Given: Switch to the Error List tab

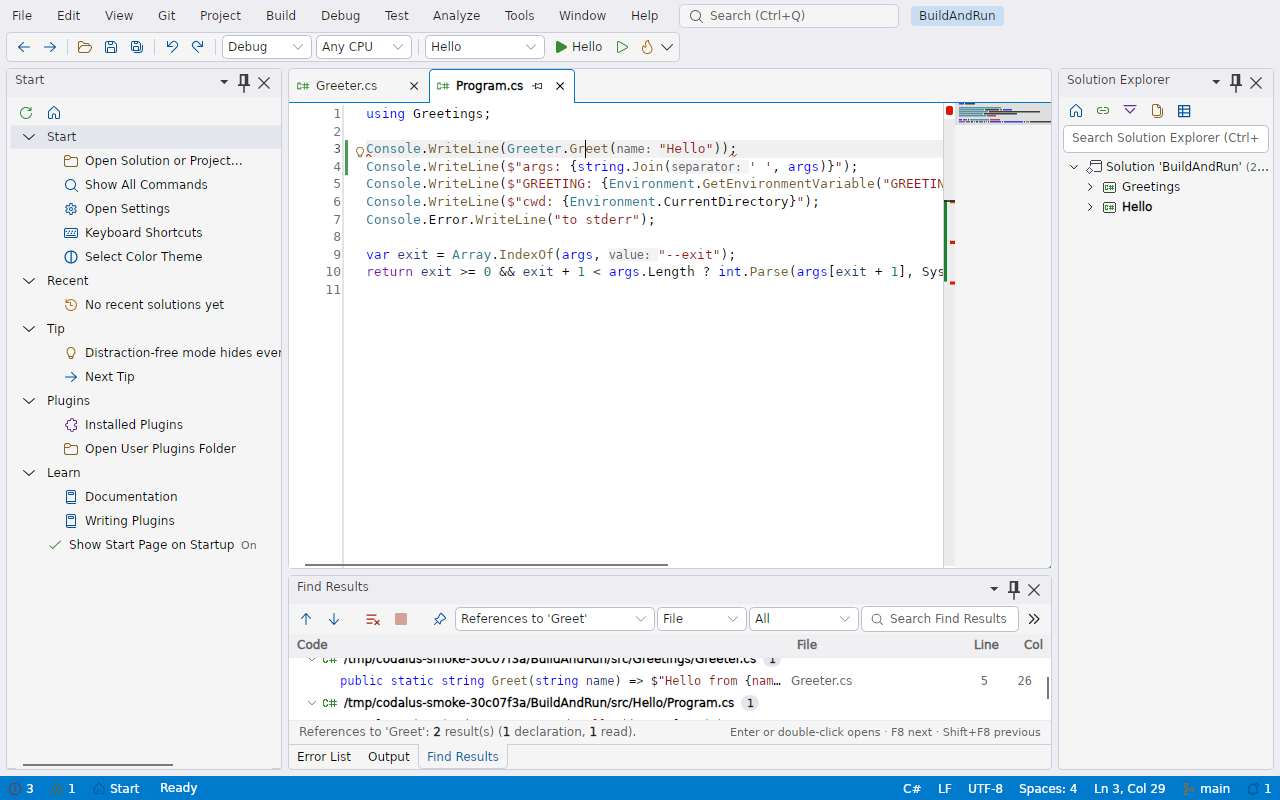Looking at the screenshot, I should tap(324, 757).
